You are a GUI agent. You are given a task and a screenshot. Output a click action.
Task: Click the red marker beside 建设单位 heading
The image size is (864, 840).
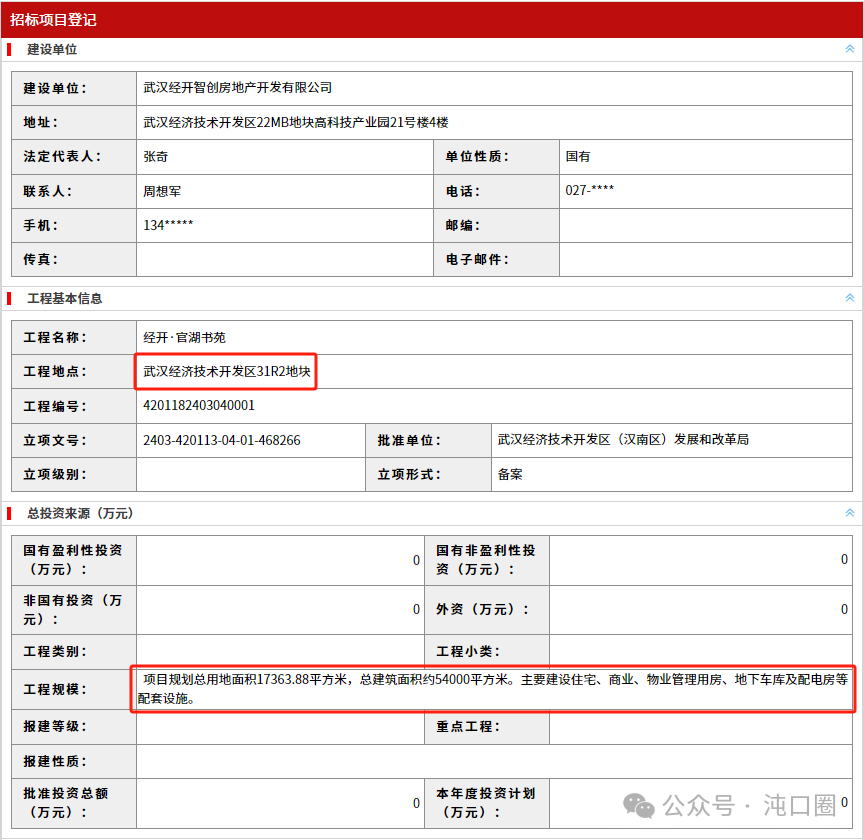[x=10, y=49]
